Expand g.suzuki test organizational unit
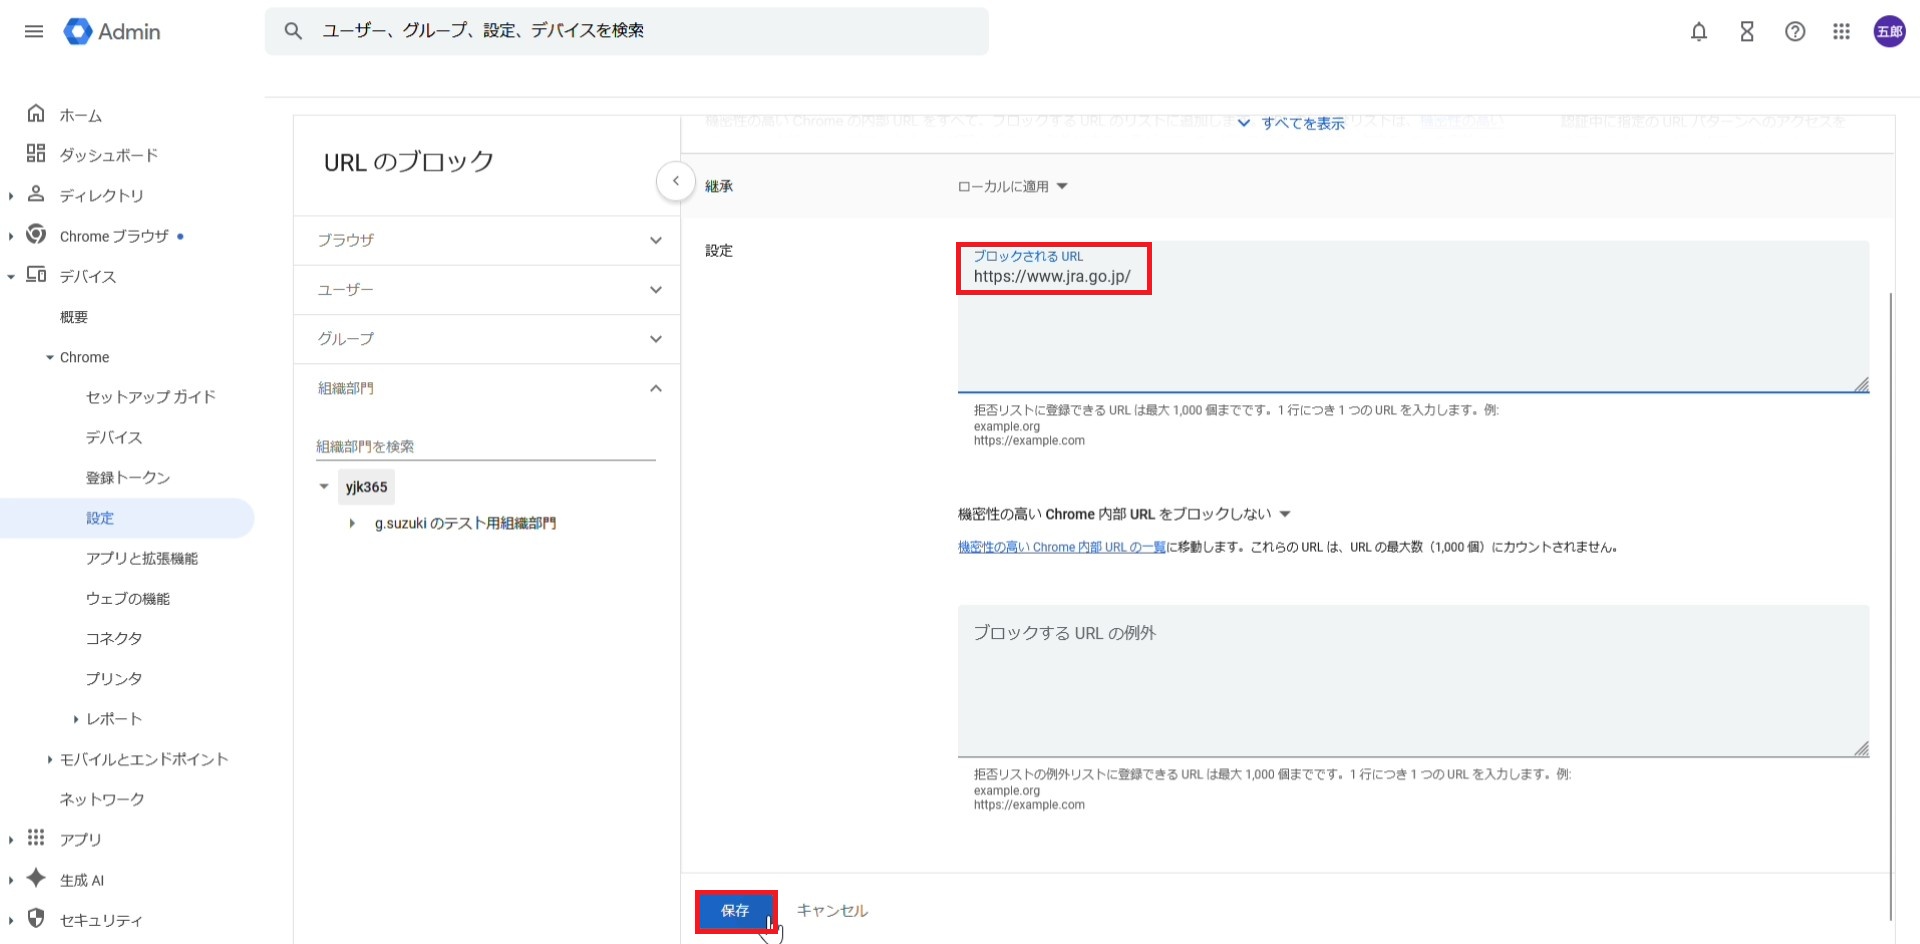This screenshot has height=944, width=1920. tap(352, 523)
